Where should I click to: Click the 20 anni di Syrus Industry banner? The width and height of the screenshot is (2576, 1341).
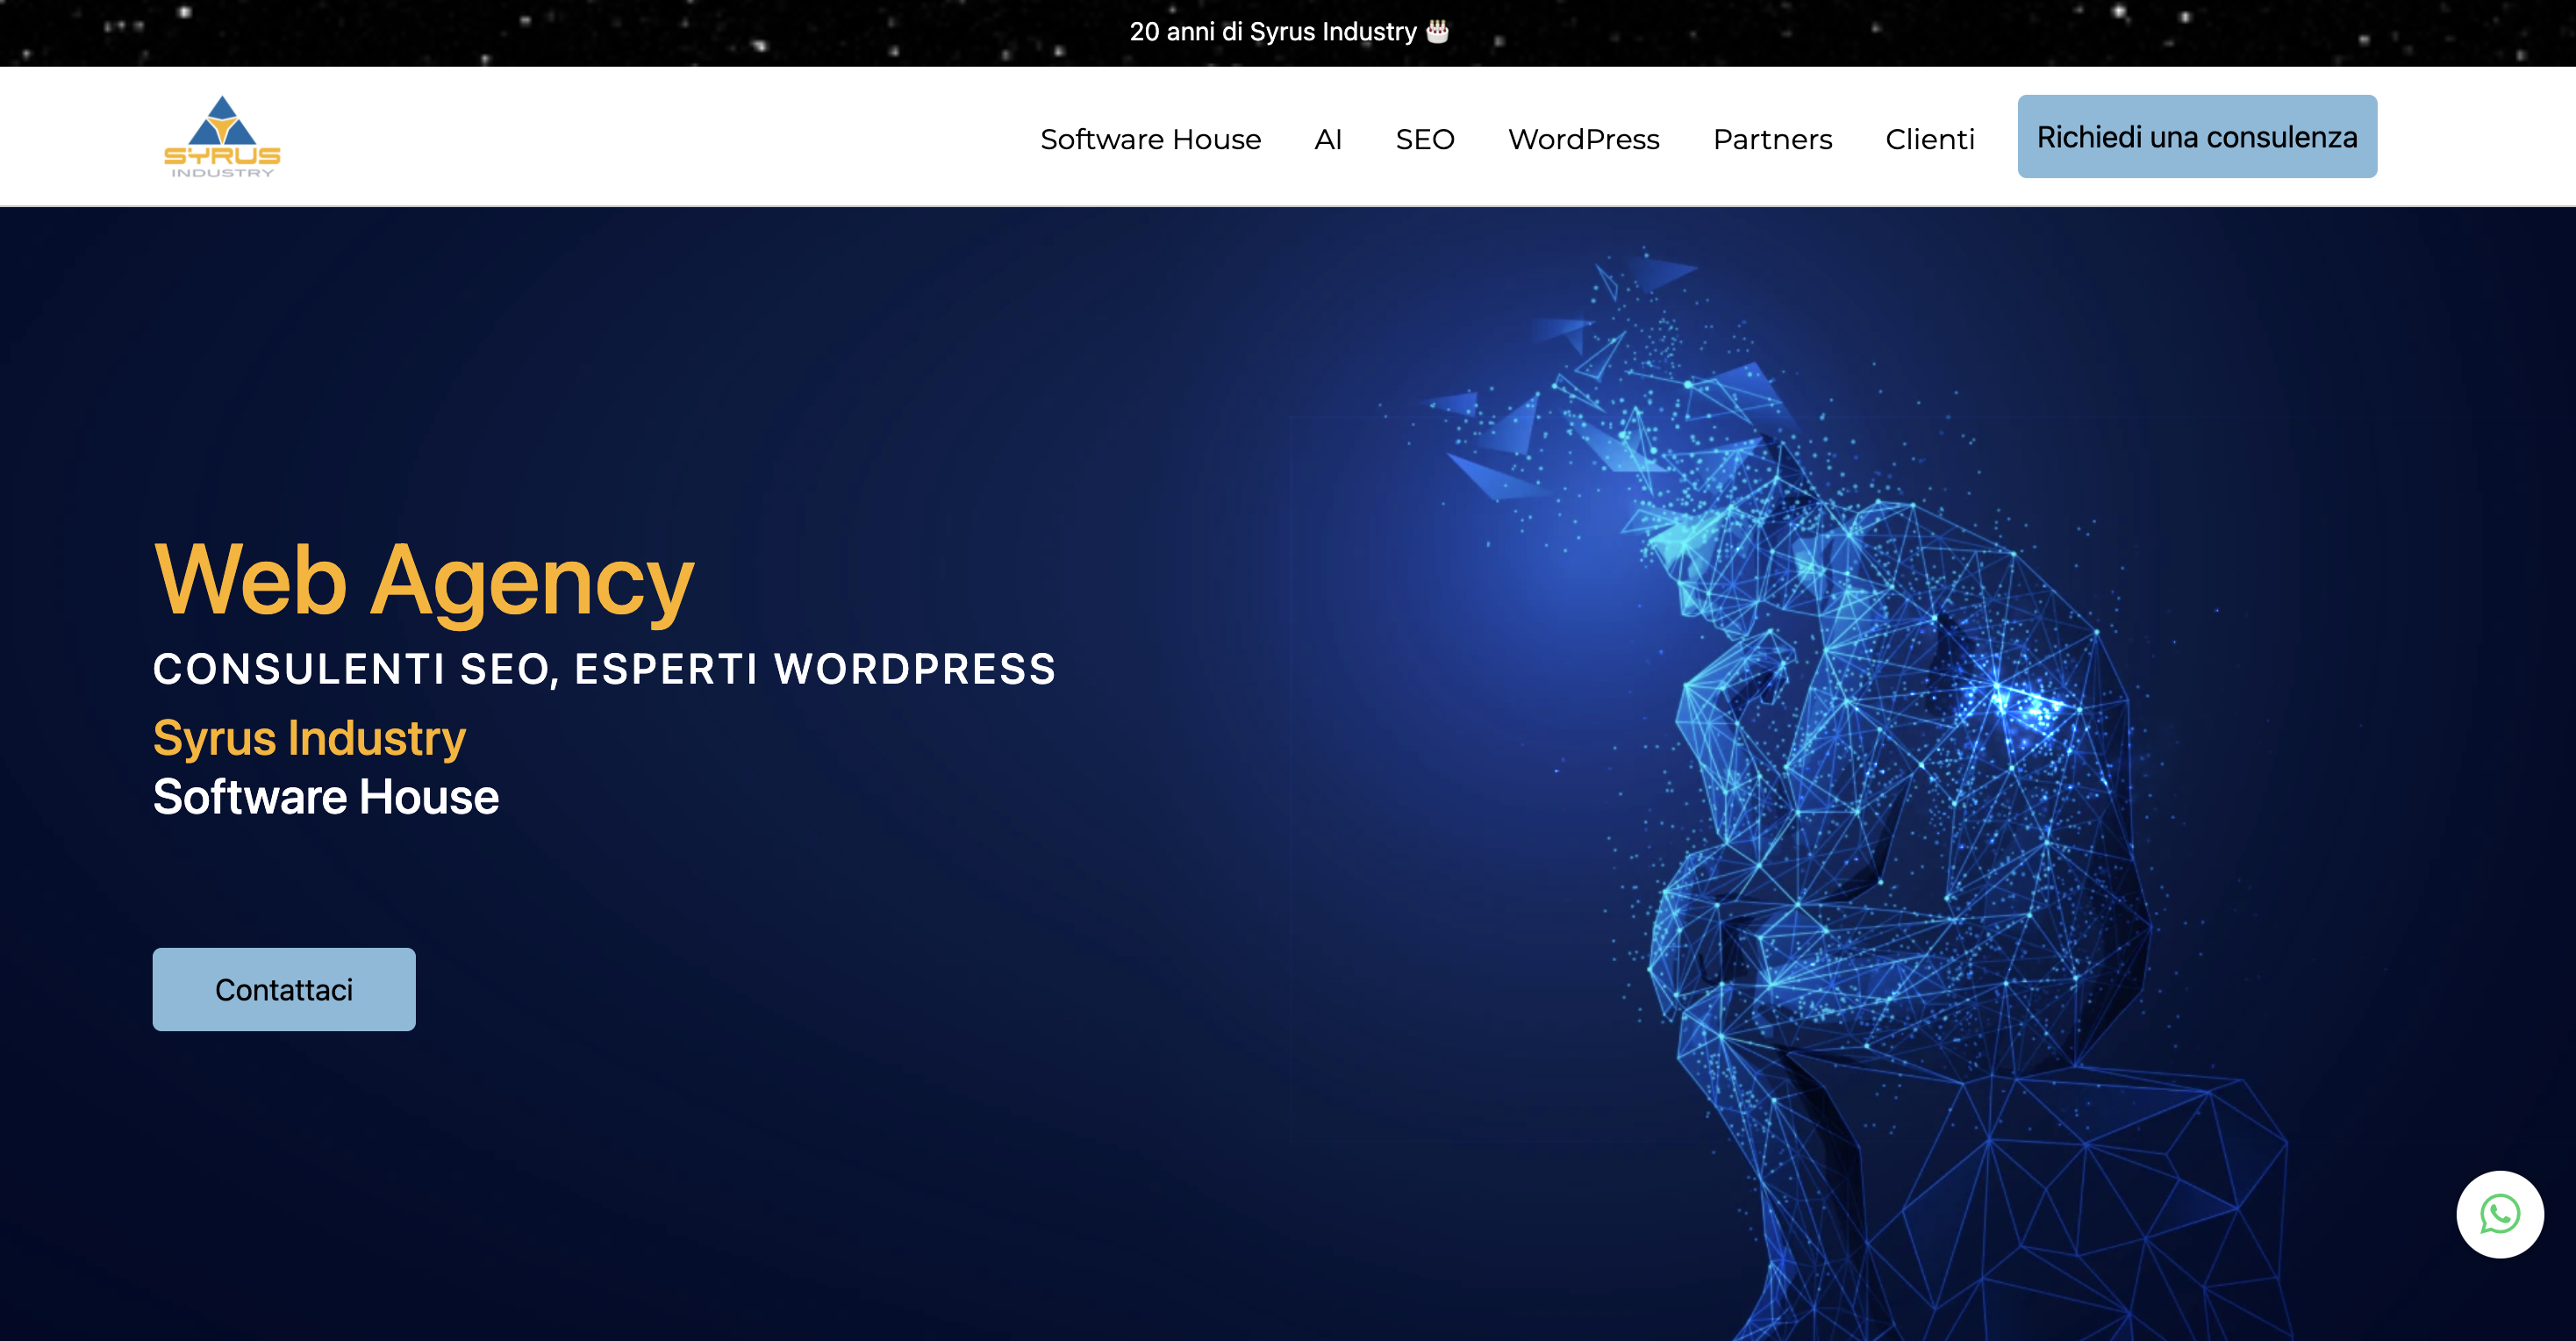tap(1272, 32)
